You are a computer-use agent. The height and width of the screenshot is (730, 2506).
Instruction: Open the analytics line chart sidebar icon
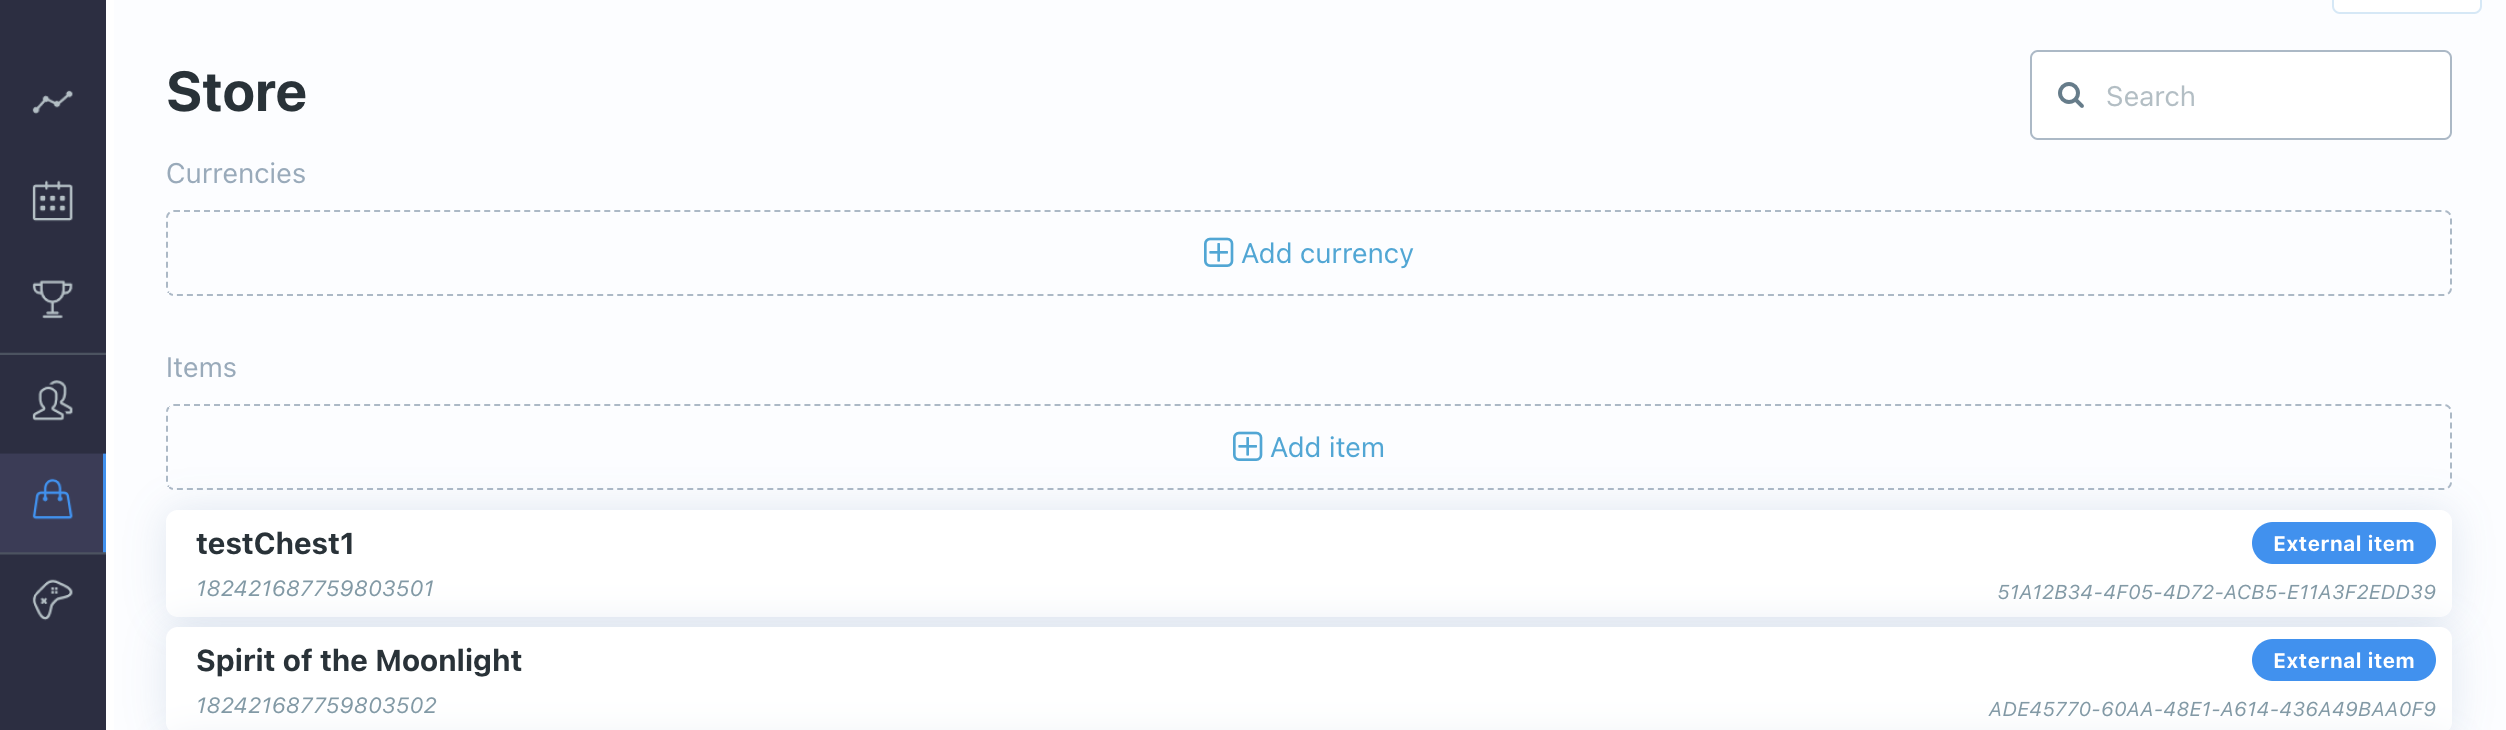click(x=52, y=101)
